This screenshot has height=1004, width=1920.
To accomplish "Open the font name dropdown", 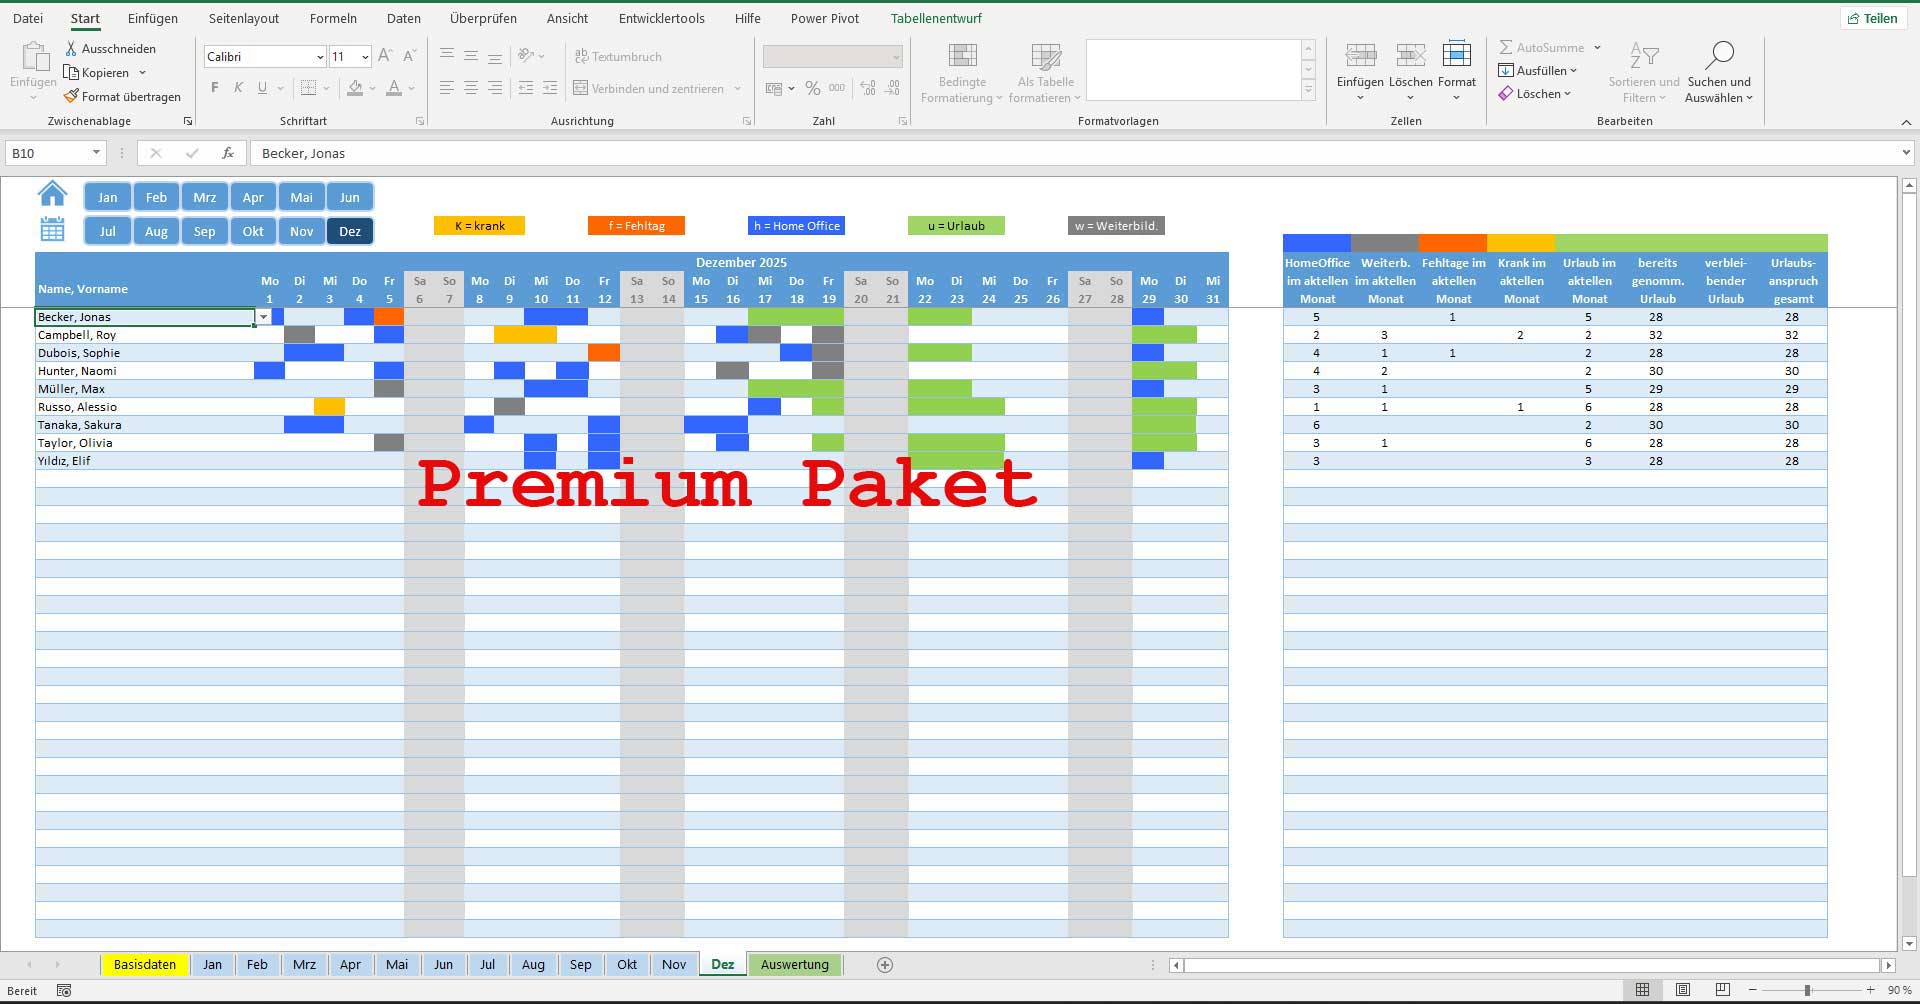I will coord(319,57).
